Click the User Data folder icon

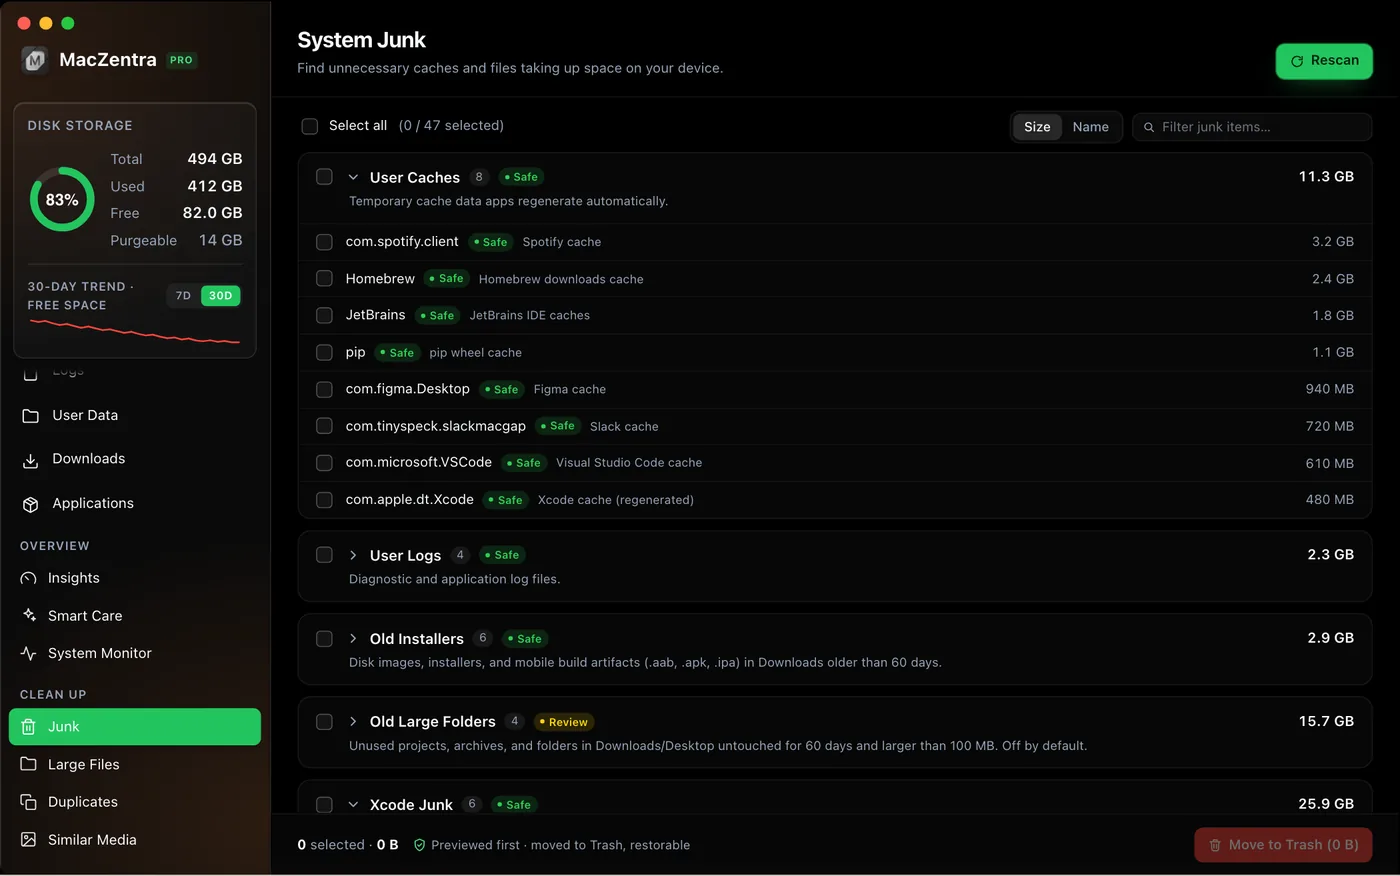coord(31,416)
